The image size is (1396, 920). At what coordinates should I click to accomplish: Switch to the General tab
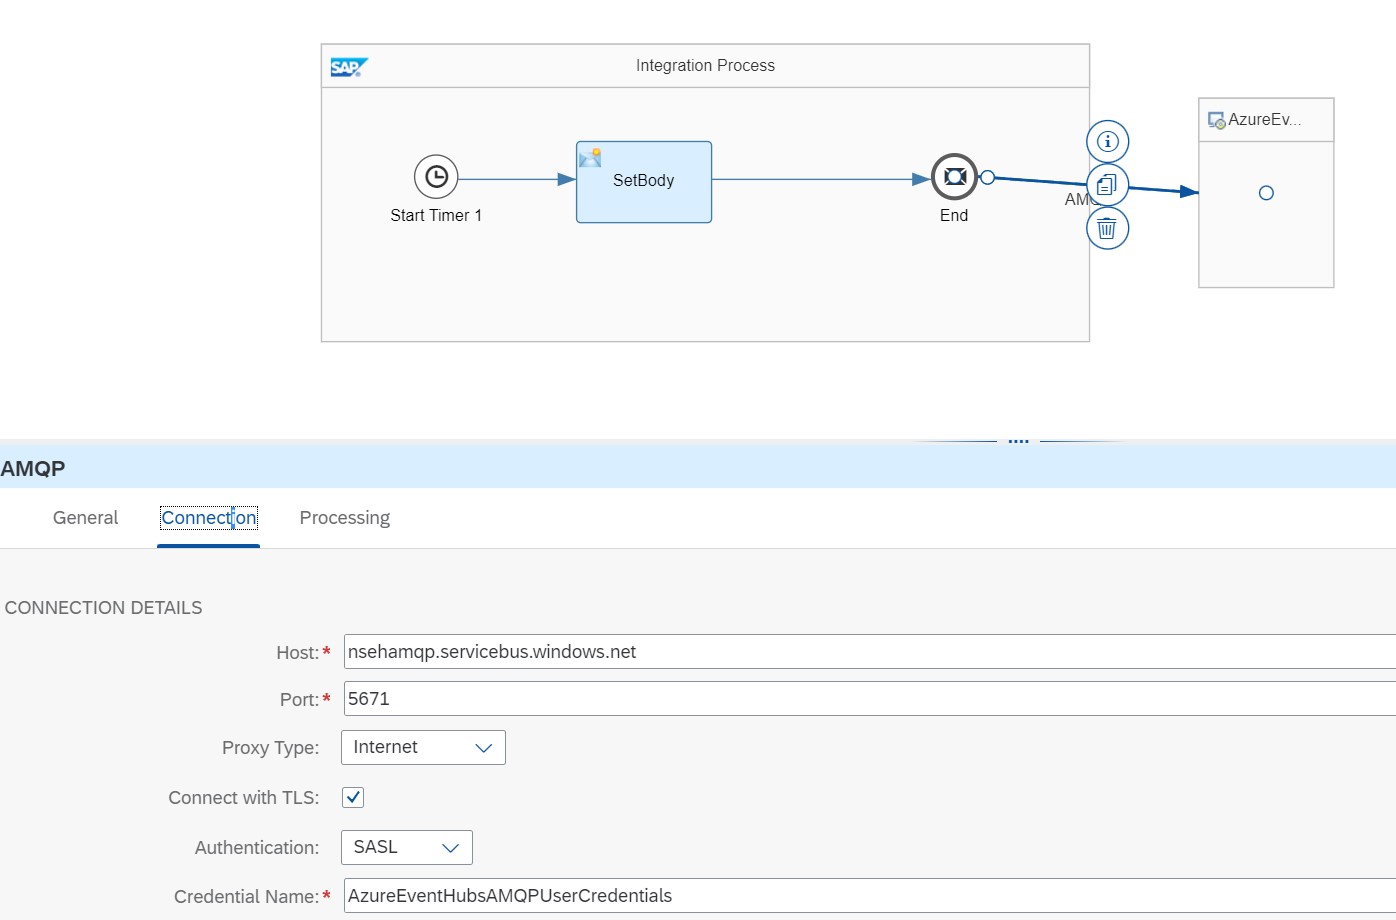pyautogui.click(x=85, y=518)
